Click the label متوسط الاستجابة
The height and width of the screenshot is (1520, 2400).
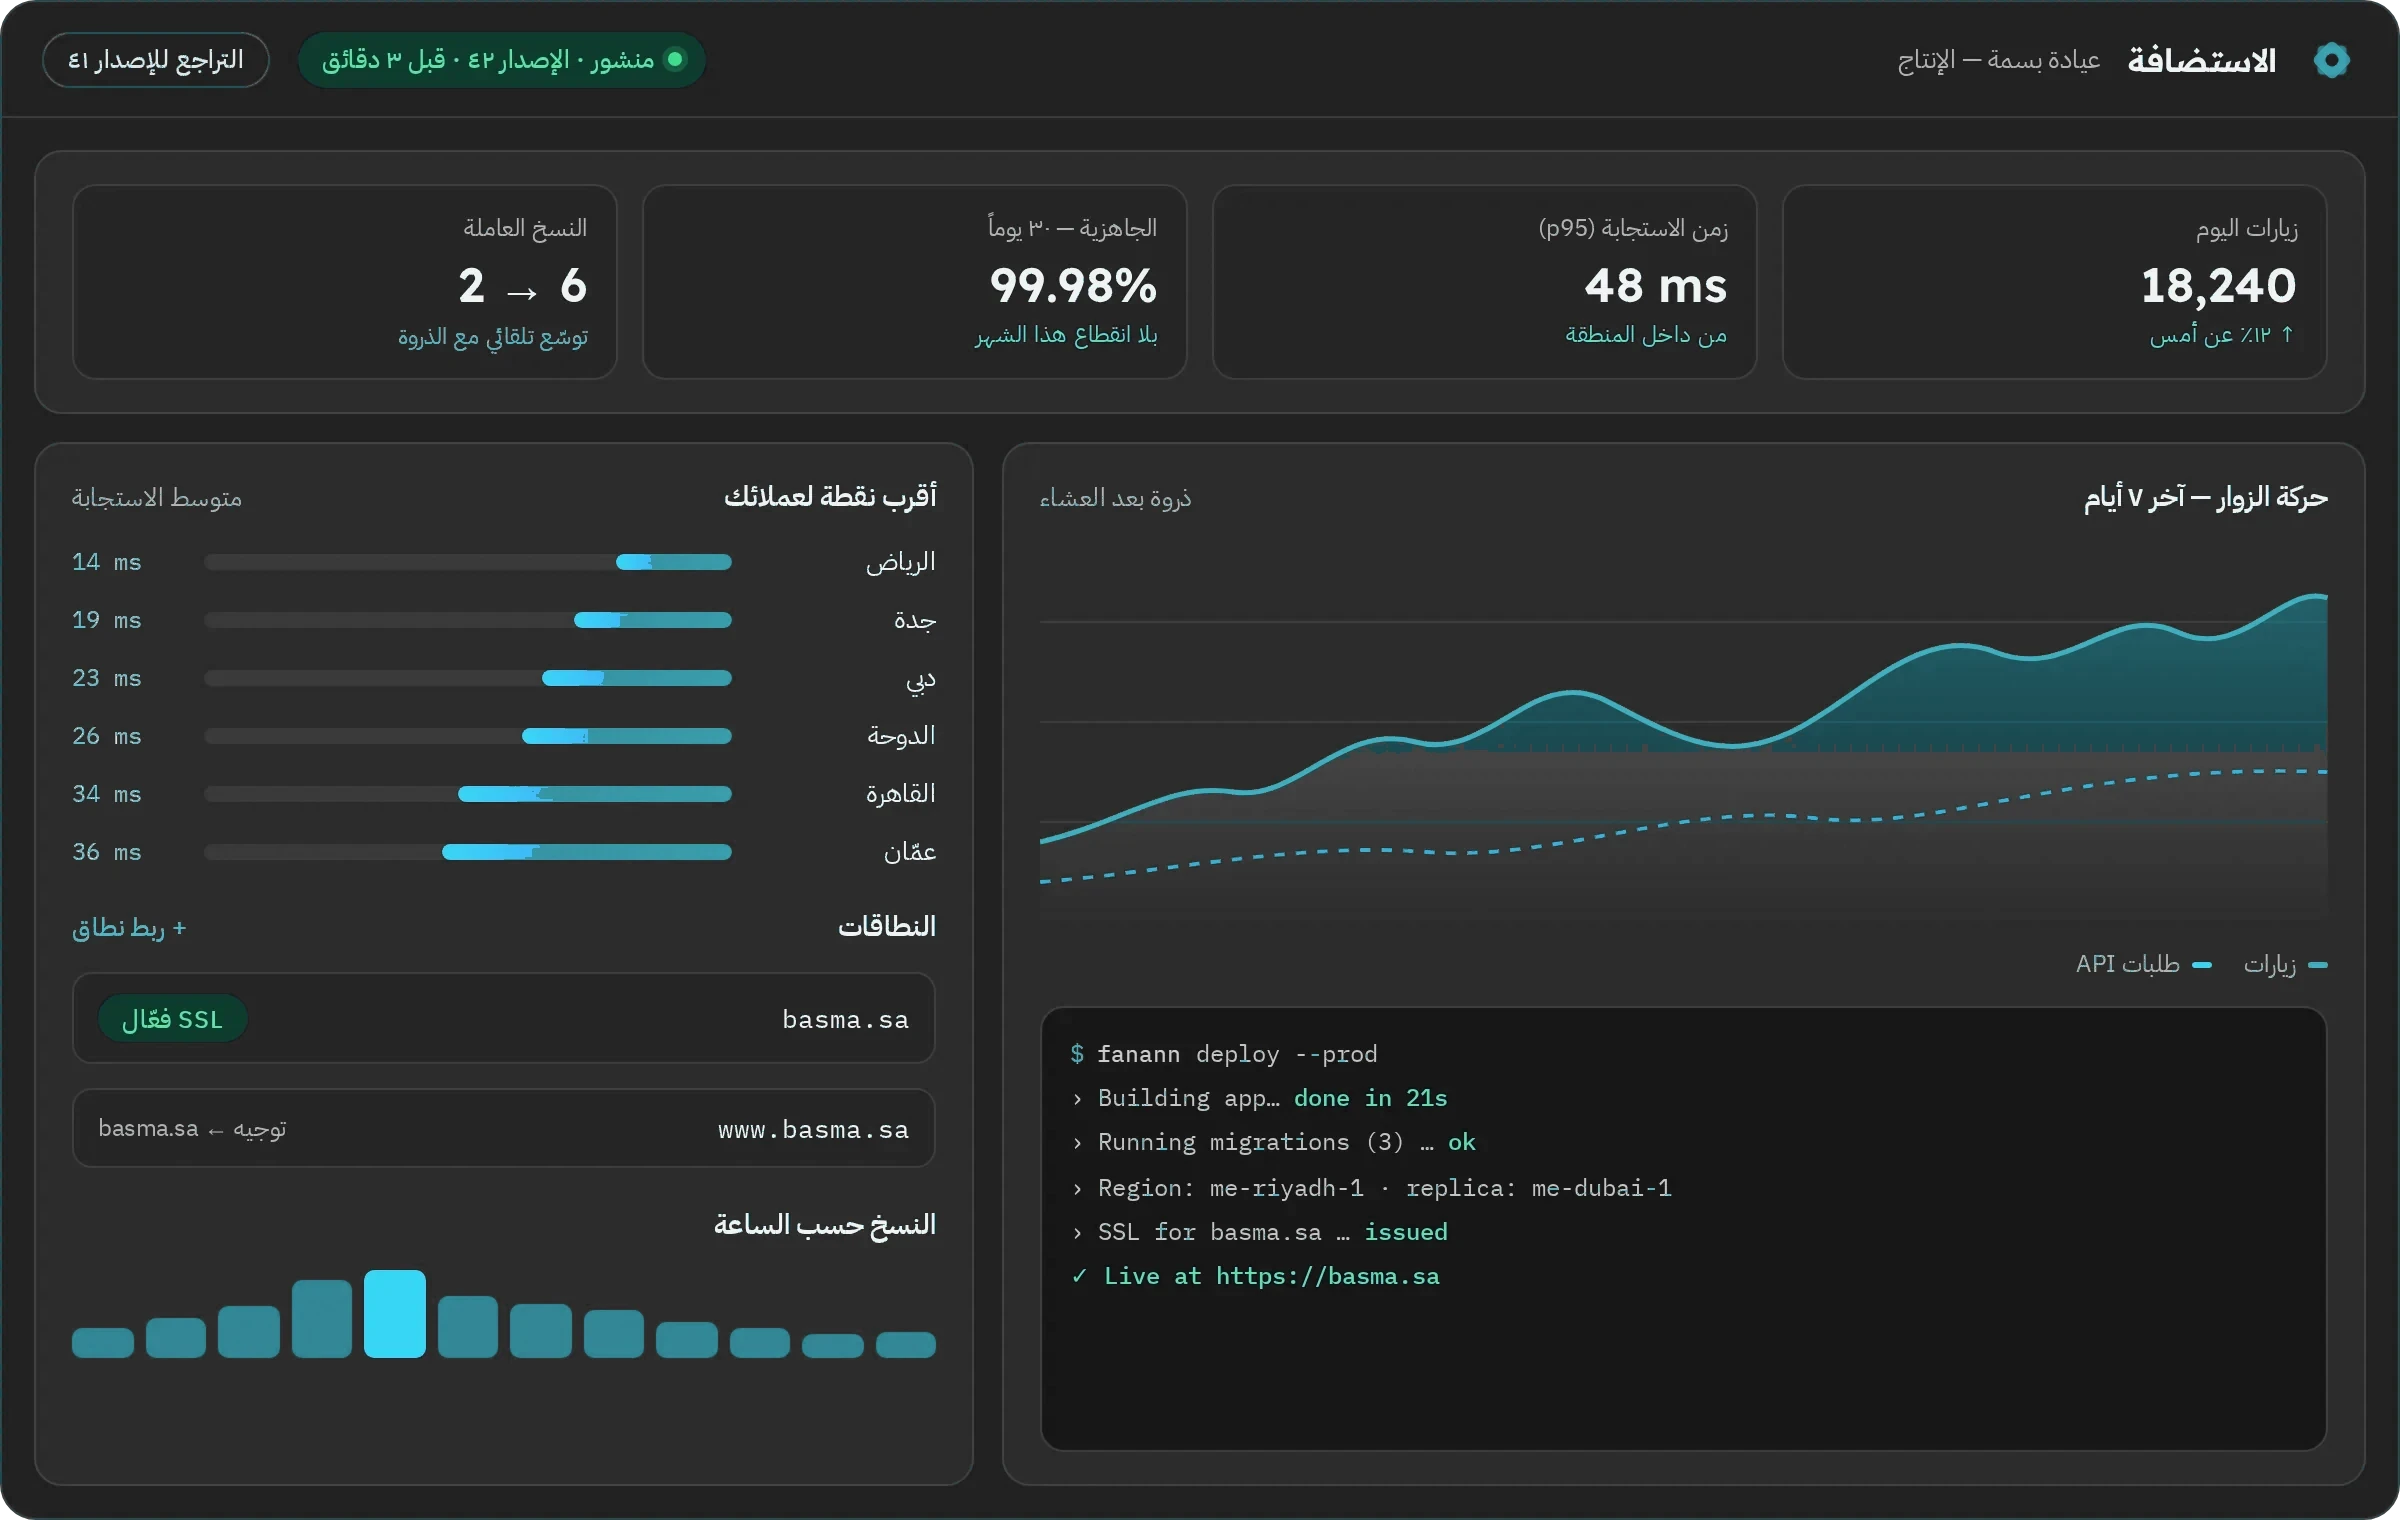[157, 497]
